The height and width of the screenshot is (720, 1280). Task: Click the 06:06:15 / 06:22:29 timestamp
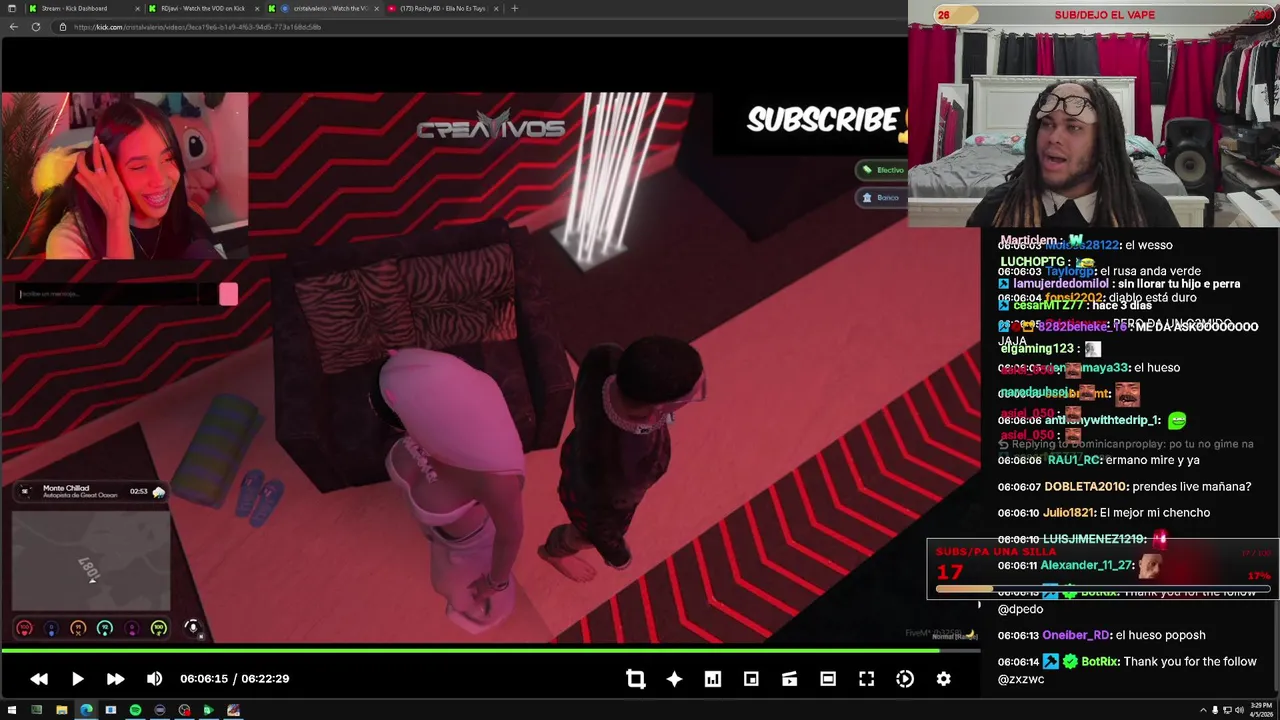pyautogui.click(x=234, y=679)
